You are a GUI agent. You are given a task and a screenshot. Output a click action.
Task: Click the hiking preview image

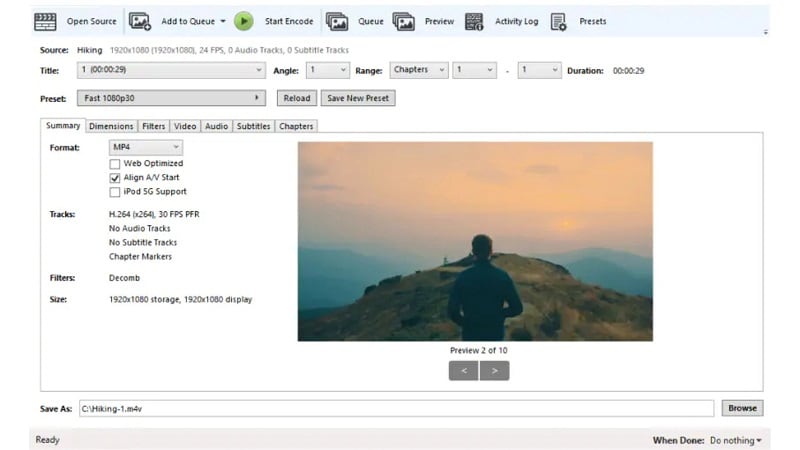click(475, 241)
